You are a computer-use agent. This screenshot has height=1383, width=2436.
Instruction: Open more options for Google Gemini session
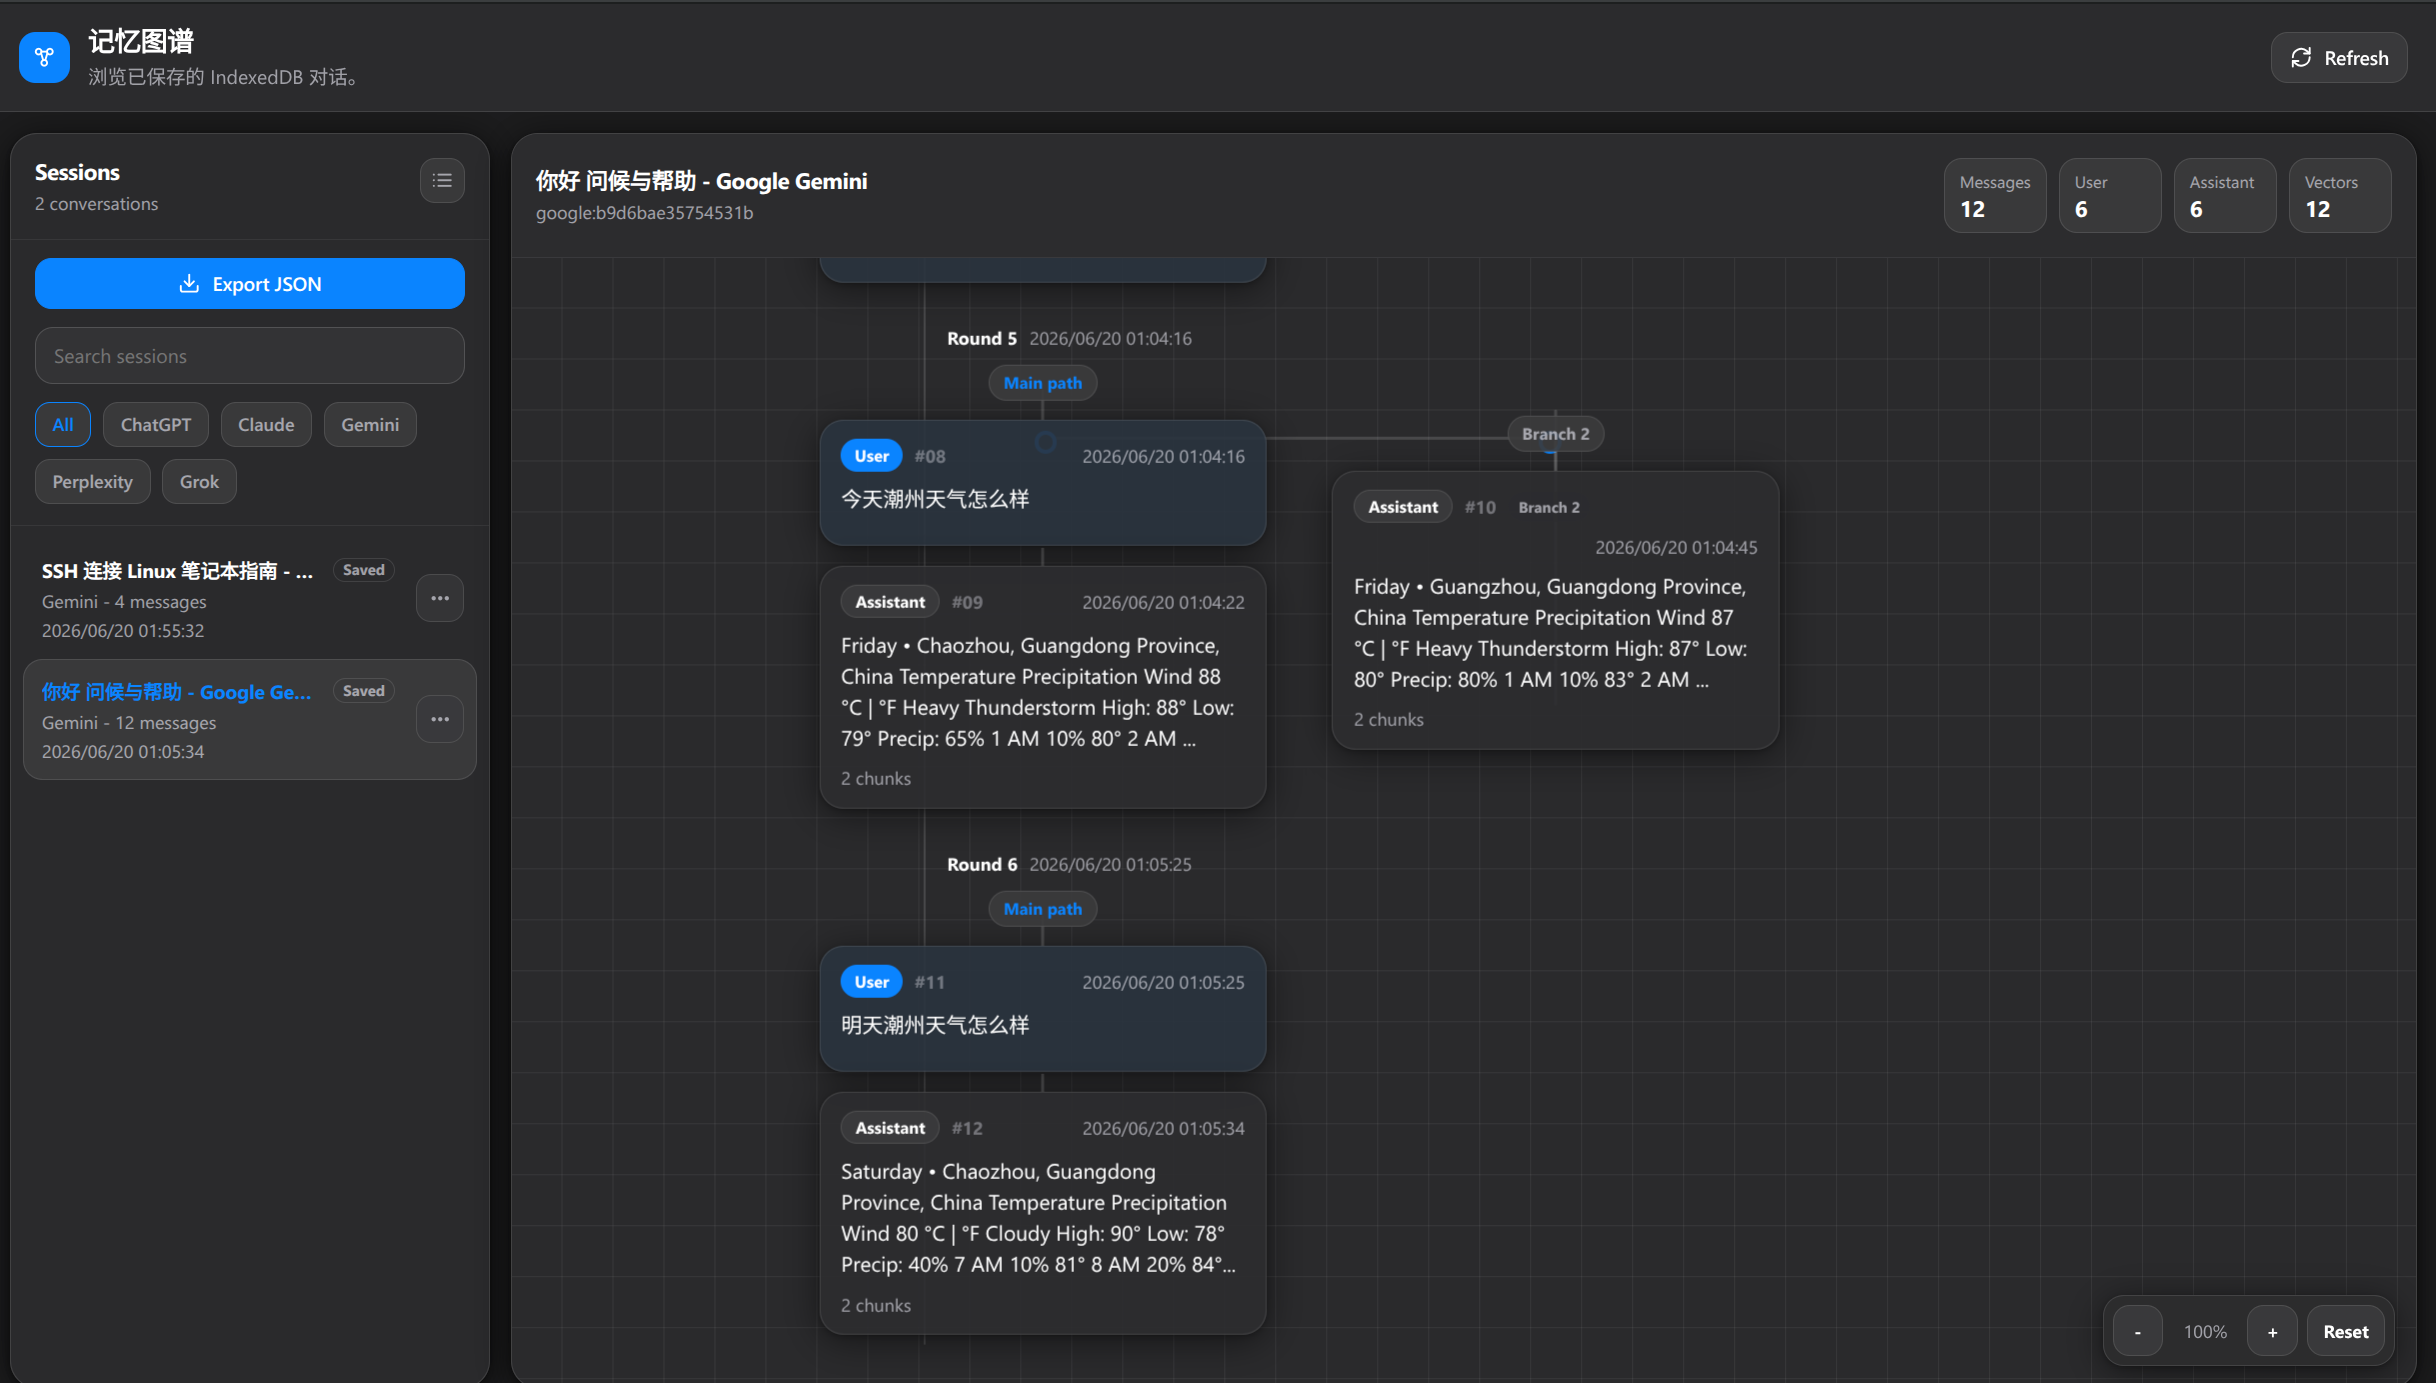(x=440, y=719)
